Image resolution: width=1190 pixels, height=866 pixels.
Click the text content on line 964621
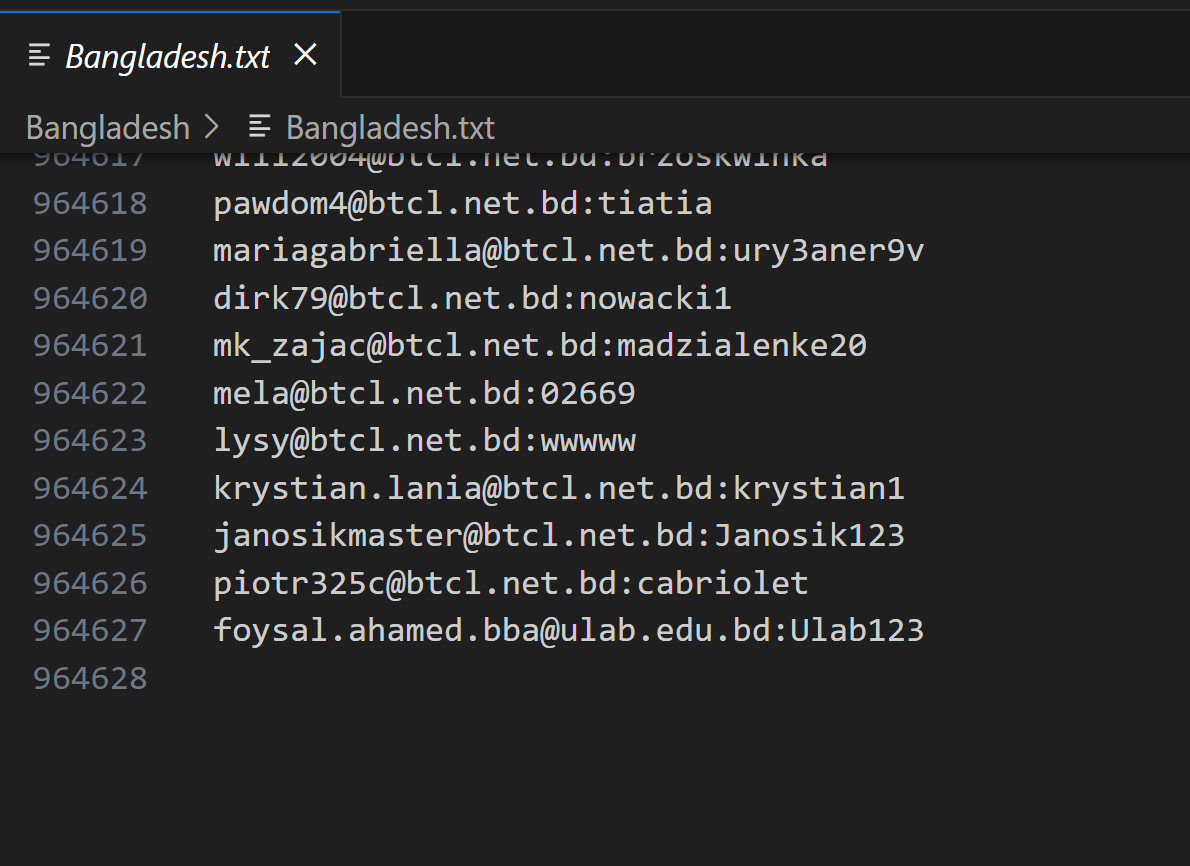[x=540, y=346]
